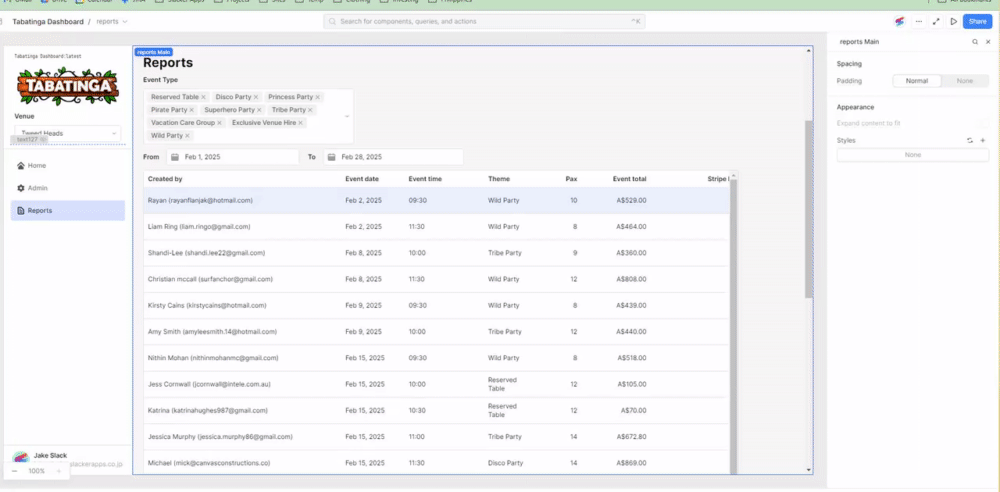The image size is (1000, 492).
Task: Click the A$808.00 event total cell
Action: tap(631, 280)
